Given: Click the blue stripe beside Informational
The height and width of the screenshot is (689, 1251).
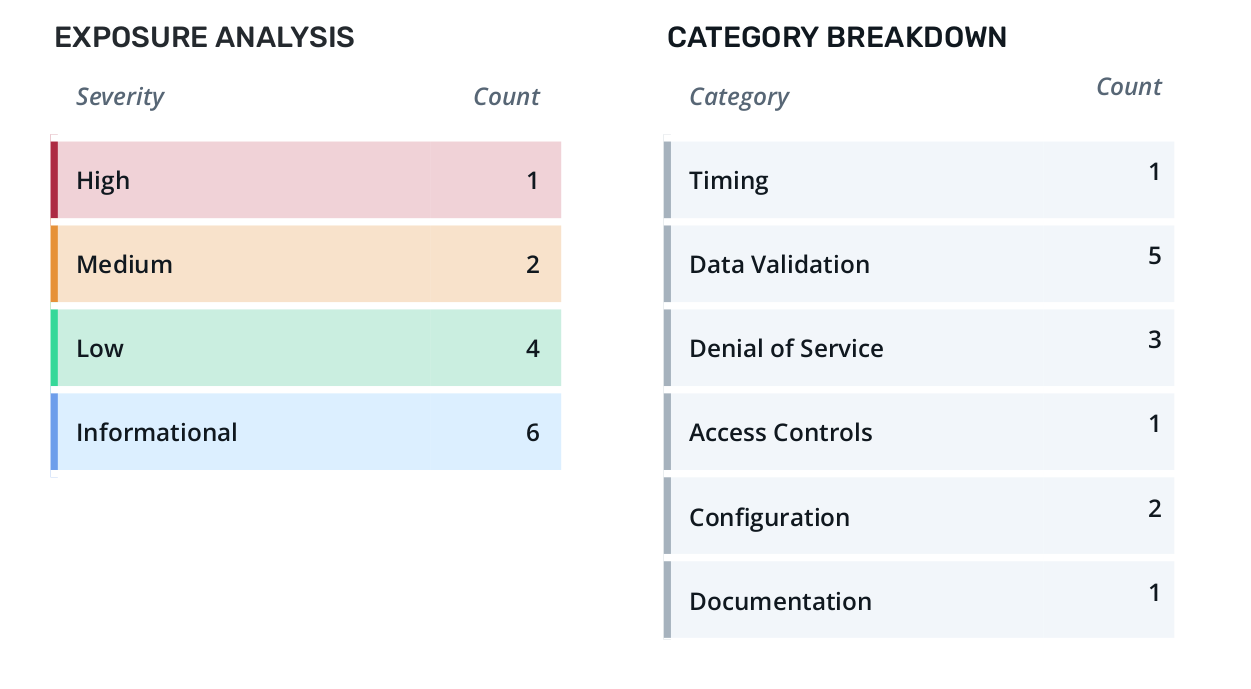Looking at the screenshot, I should [55, 432].
